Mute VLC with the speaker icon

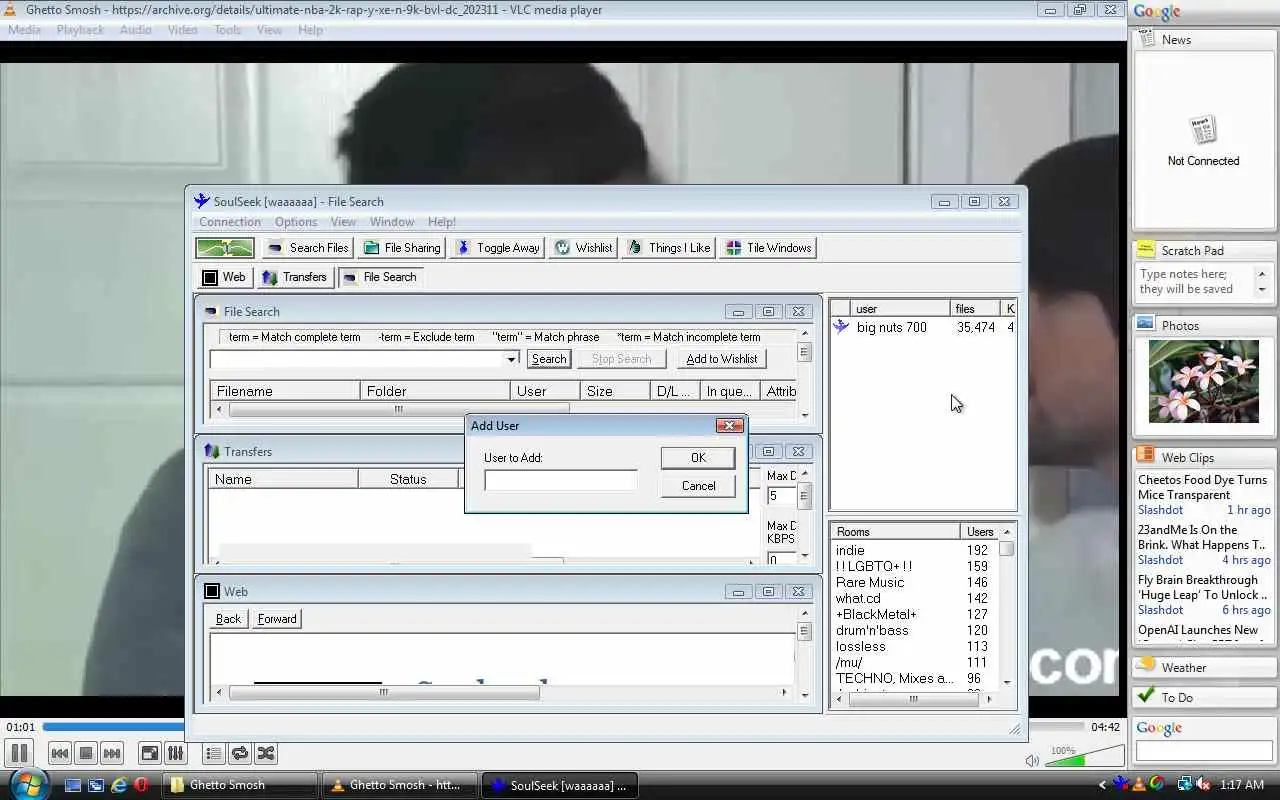pyautogui.click(x=1032, y=760)
